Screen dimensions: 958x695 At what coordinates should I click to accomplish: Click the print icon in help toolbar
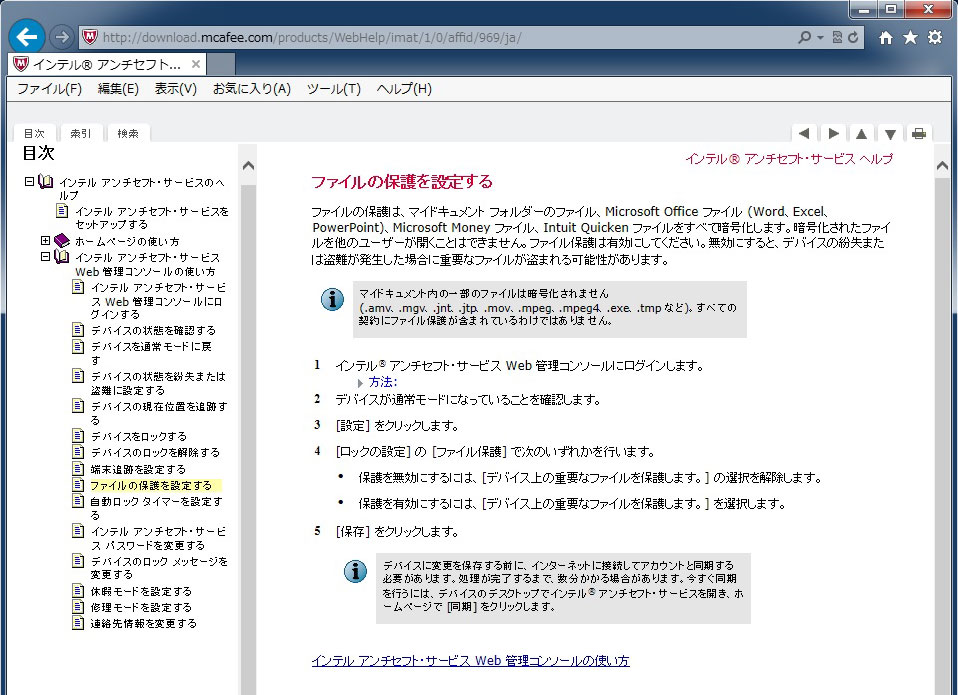tap(918, 133)
